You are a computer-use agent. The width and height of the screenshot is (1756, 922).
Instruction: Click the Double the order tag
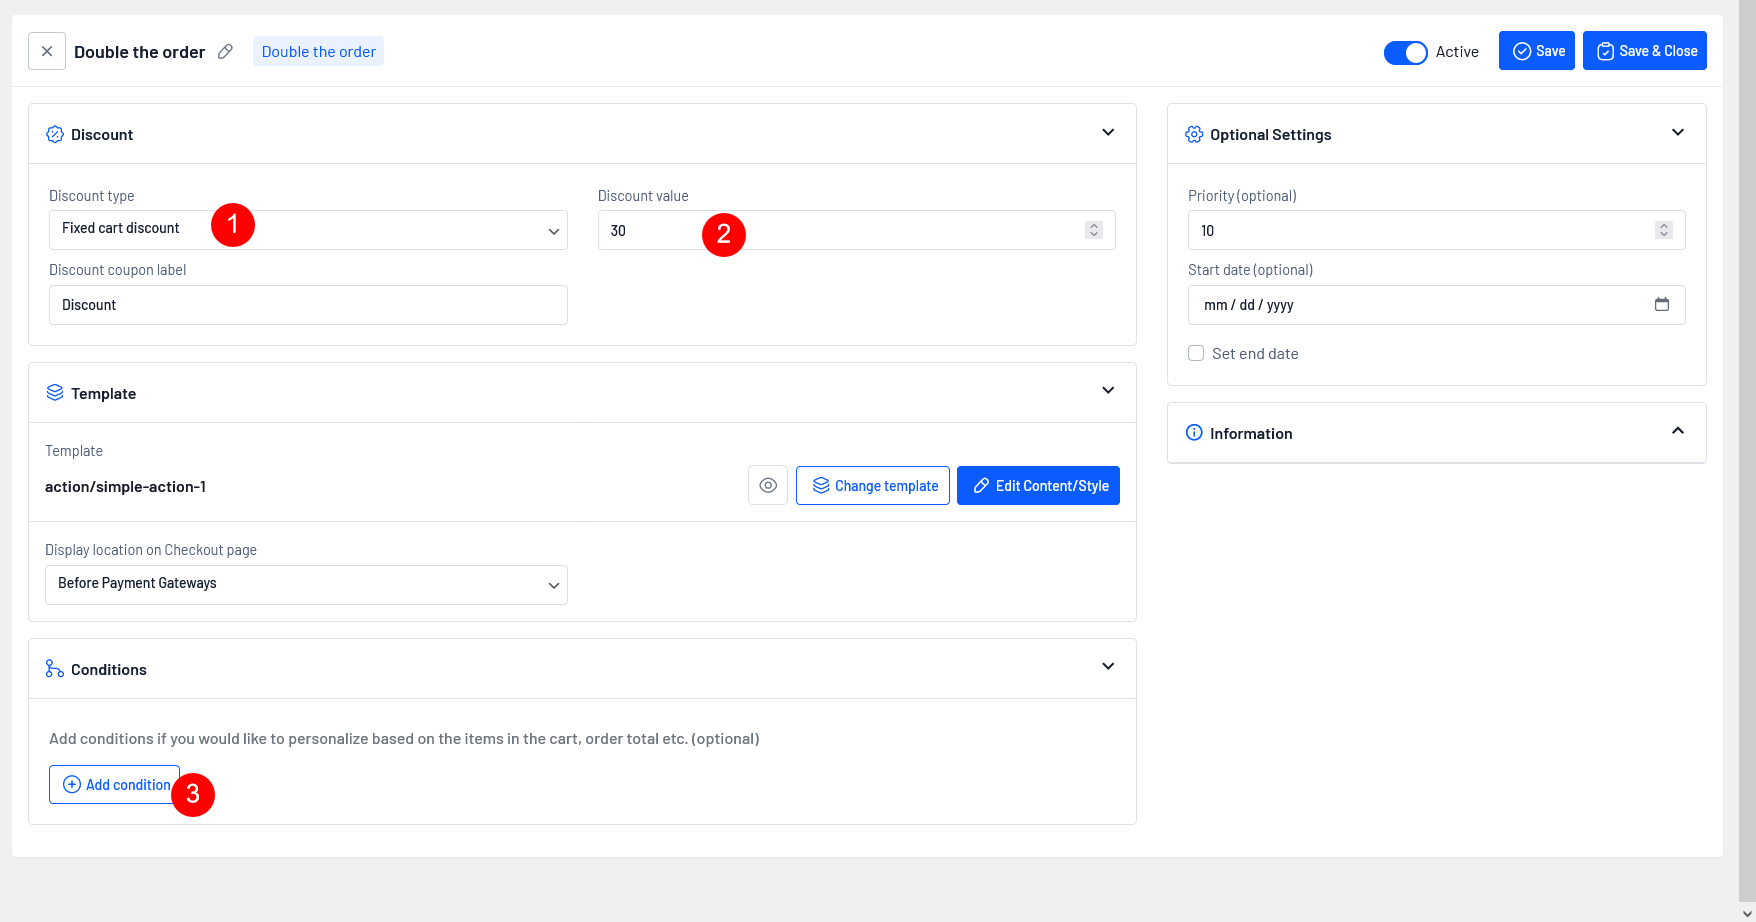pyautogui.click(x=318, y=51)
